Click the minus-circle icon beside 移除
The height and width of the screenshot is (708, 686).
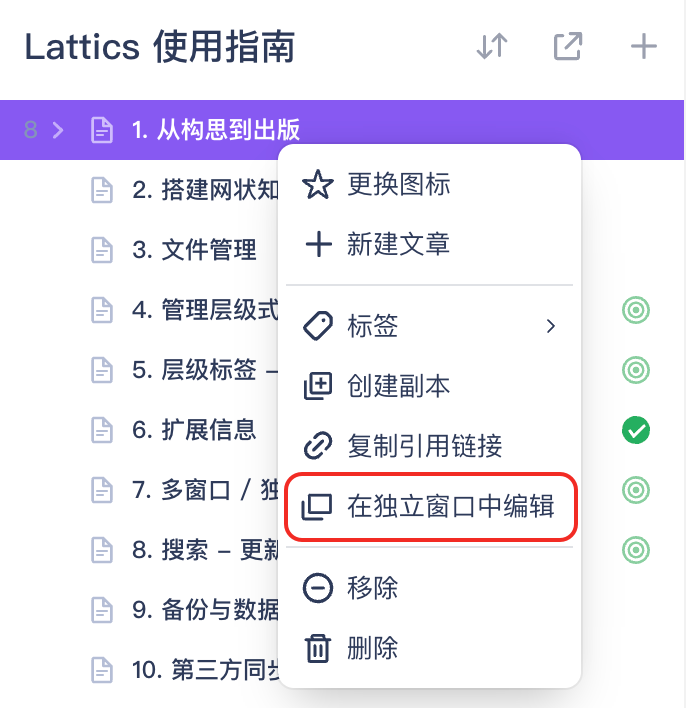(x=318, y=588)
